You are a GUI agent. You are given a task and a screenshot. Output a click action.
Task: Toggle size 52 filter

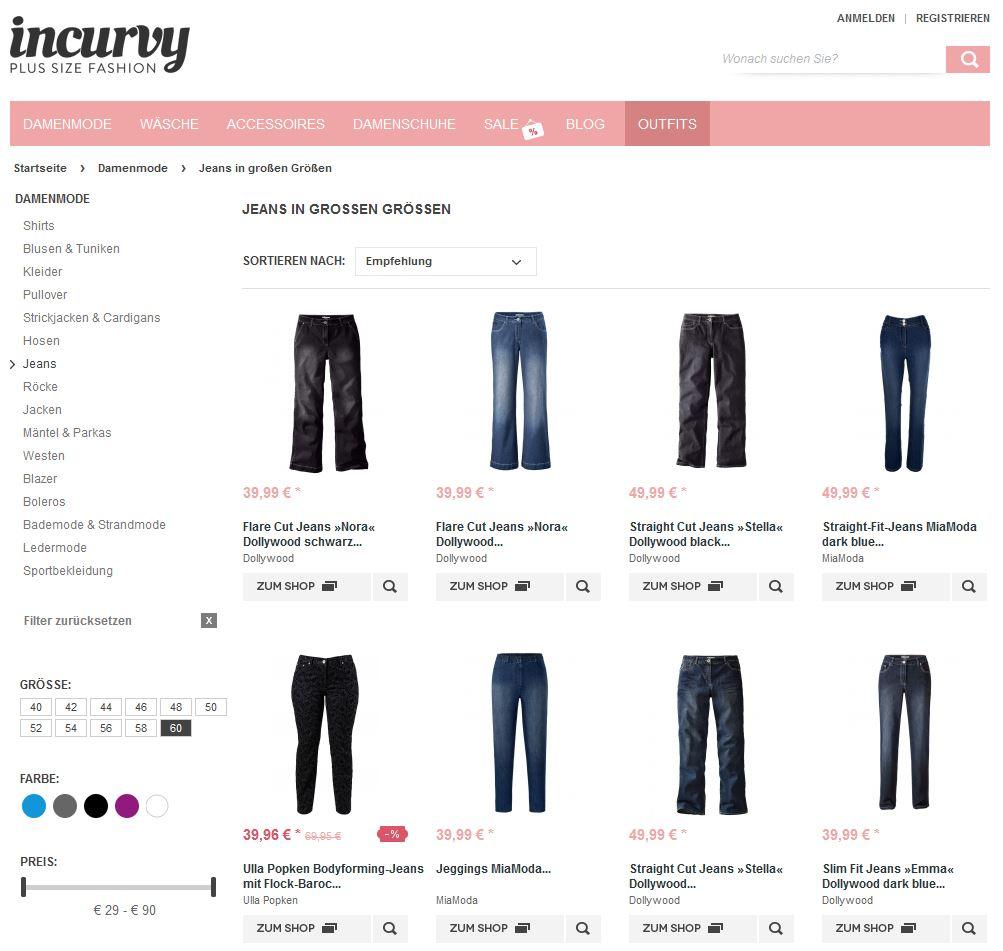pyautogui.click(x=36, y=728)
